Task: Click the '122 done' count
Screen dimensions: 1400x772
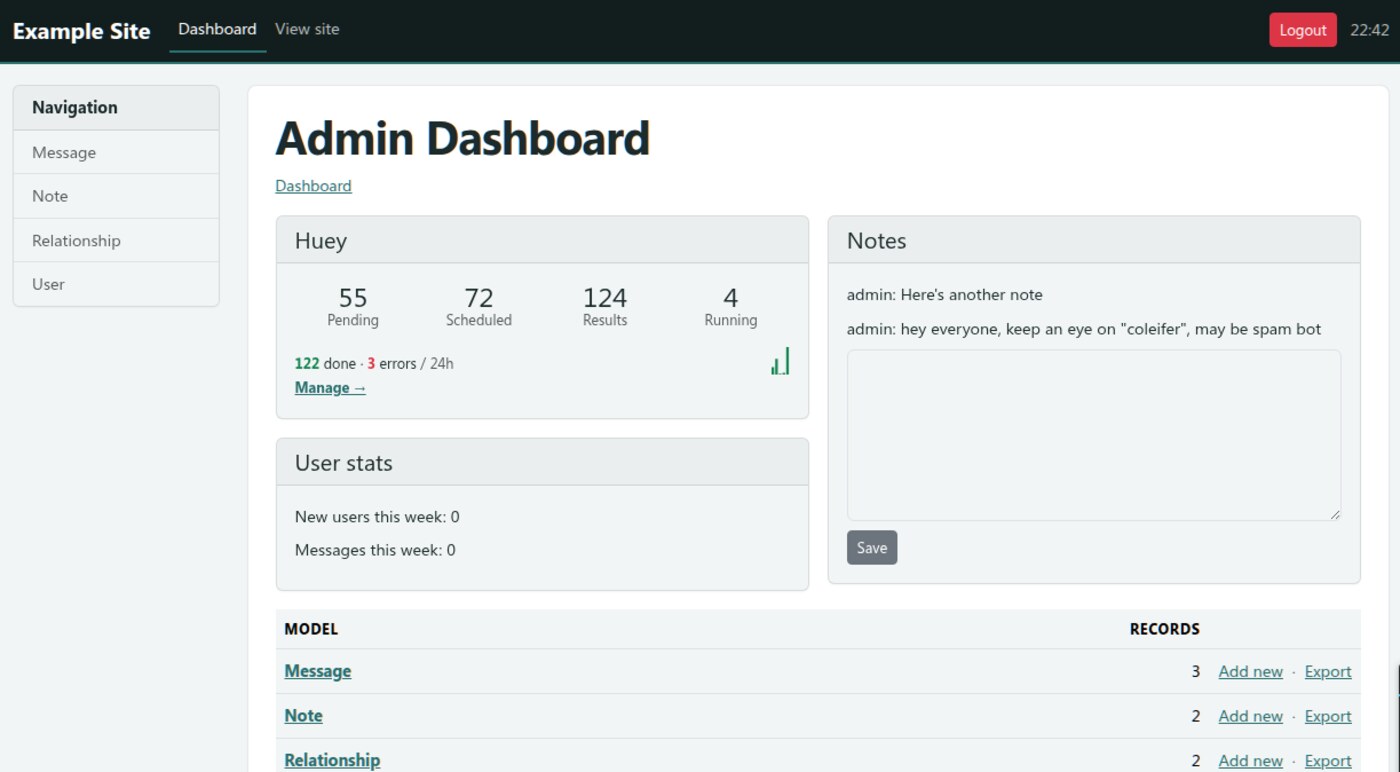Action: 325,364
